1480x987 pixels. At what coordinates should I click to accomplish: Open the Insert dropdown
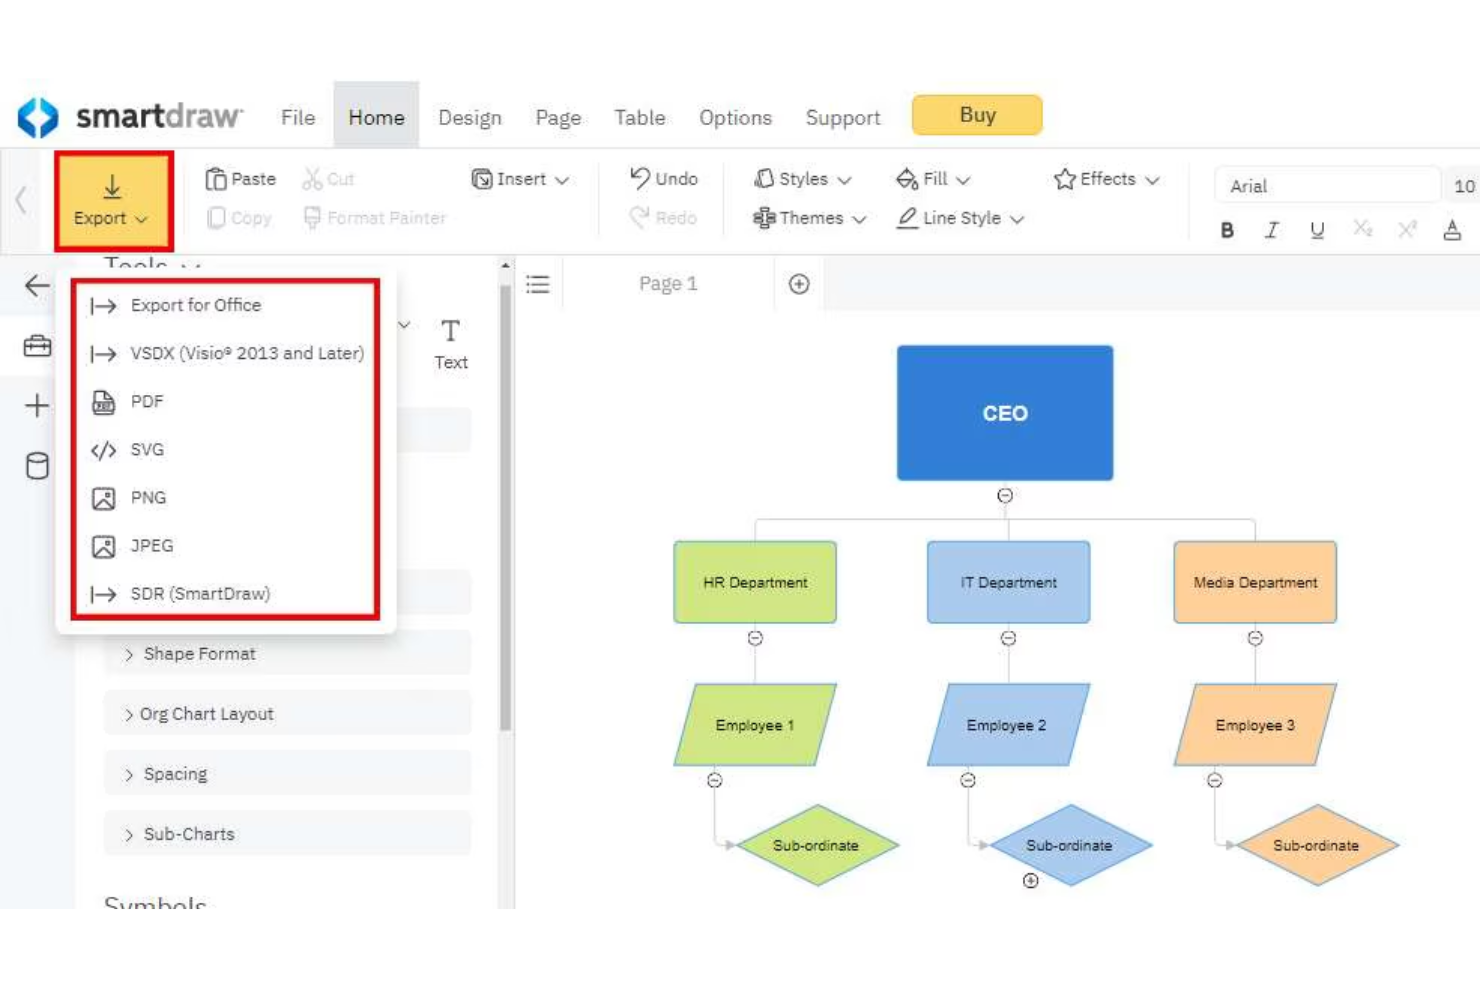point(520,179)
